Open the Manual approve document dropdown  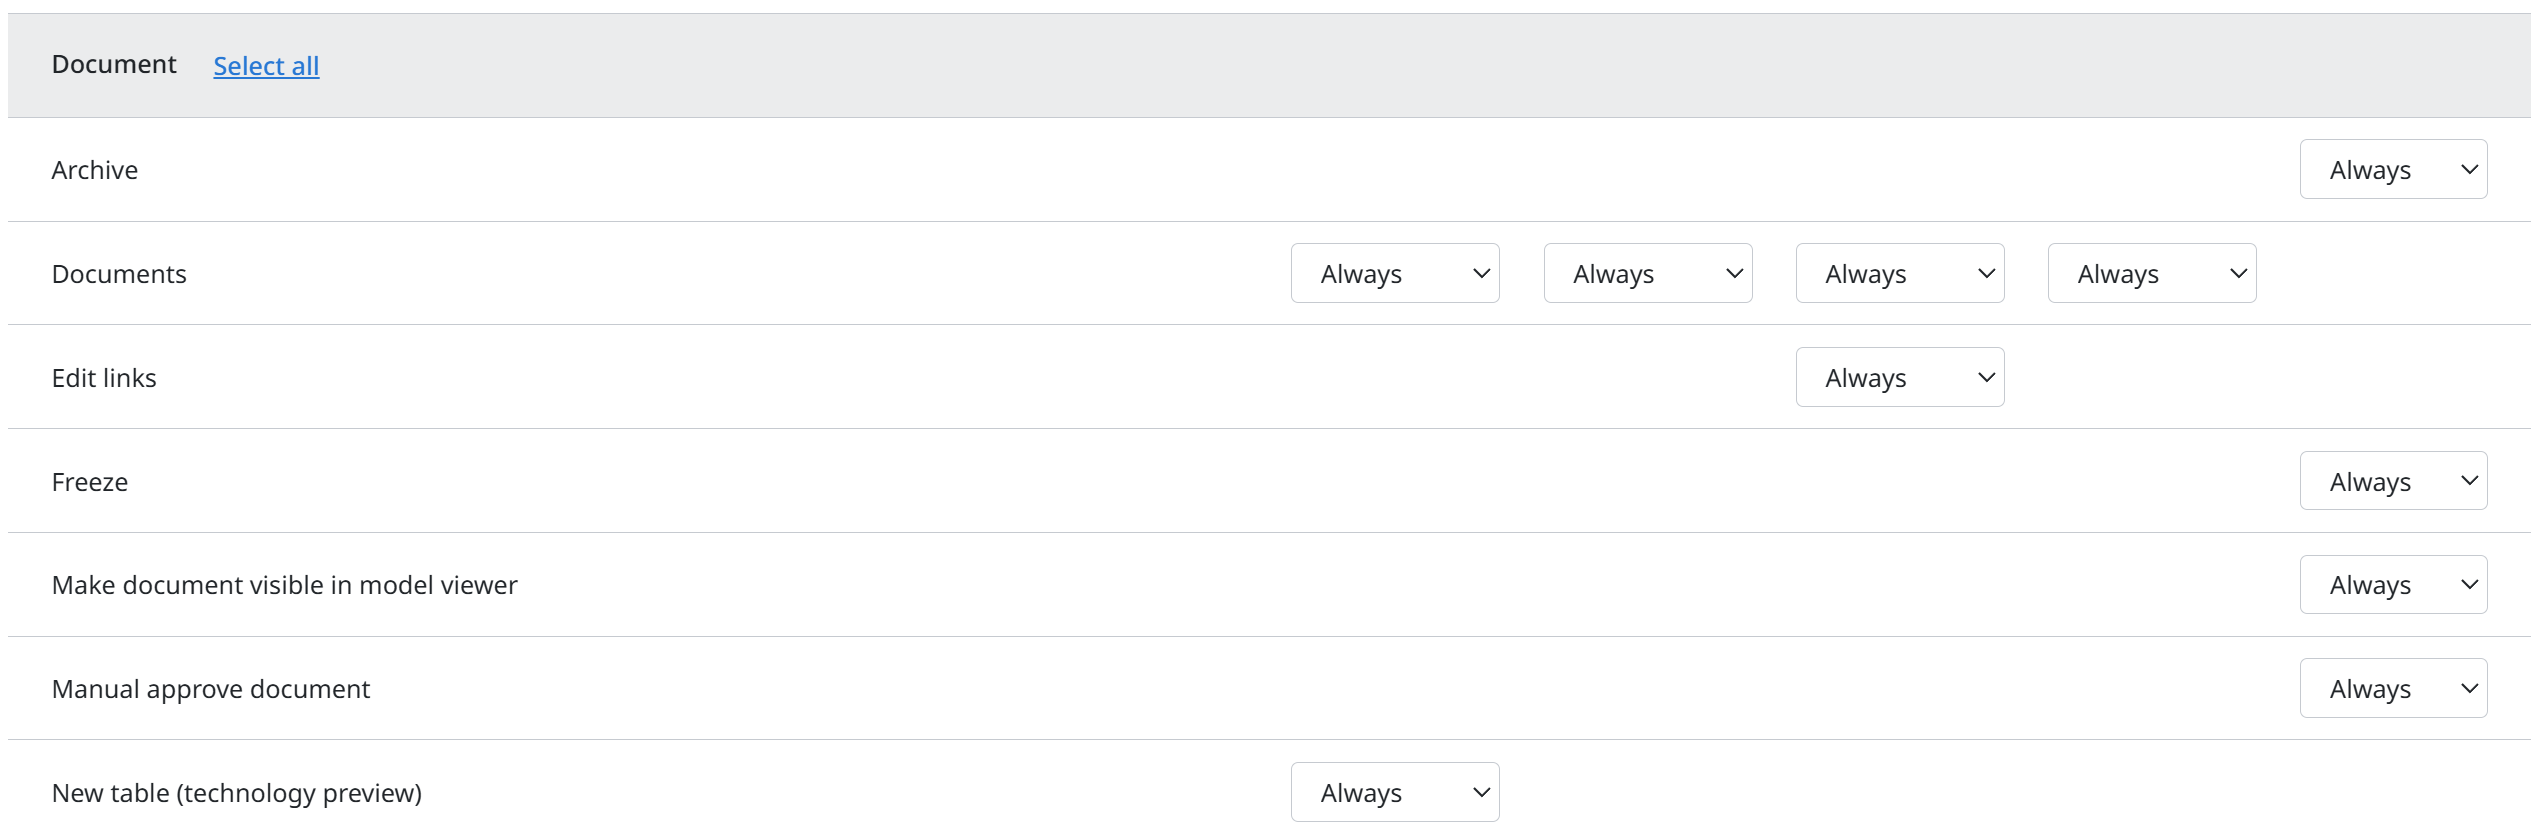click(2393, 688)
